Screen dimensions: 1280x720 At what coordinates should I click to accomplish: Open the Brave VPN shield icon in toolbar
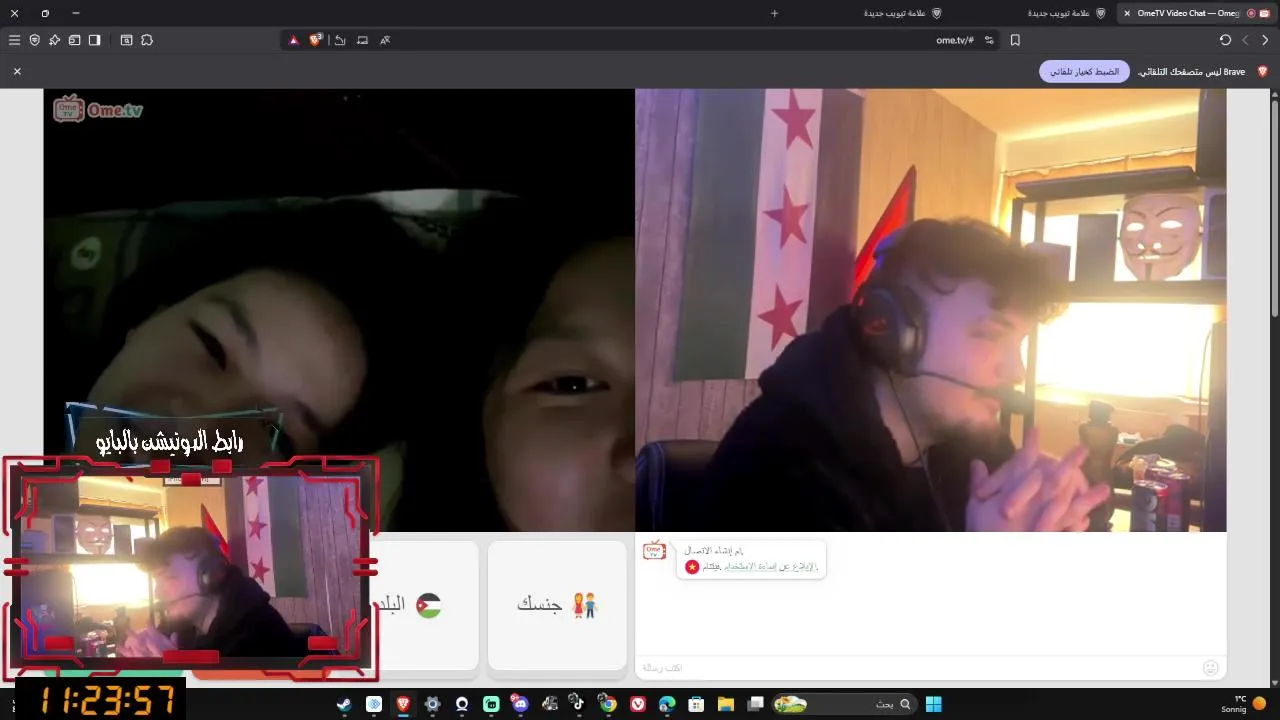click(x=34, y=40)
